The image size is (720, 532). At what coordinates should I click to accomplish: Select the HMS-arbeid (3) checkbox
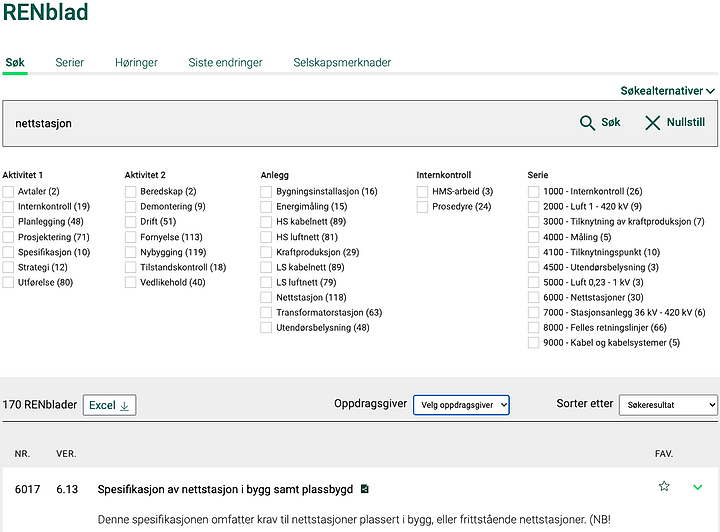point(422,191)
